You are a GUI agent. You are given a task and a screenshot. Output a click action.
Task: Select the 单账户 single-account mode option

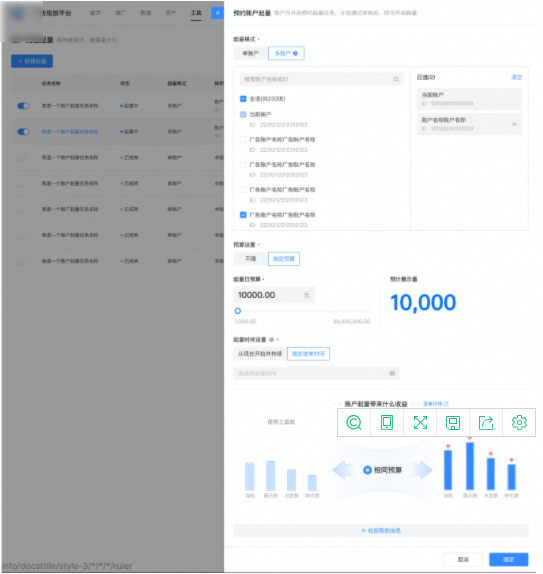pyautogui.click(x=251, y=53)
